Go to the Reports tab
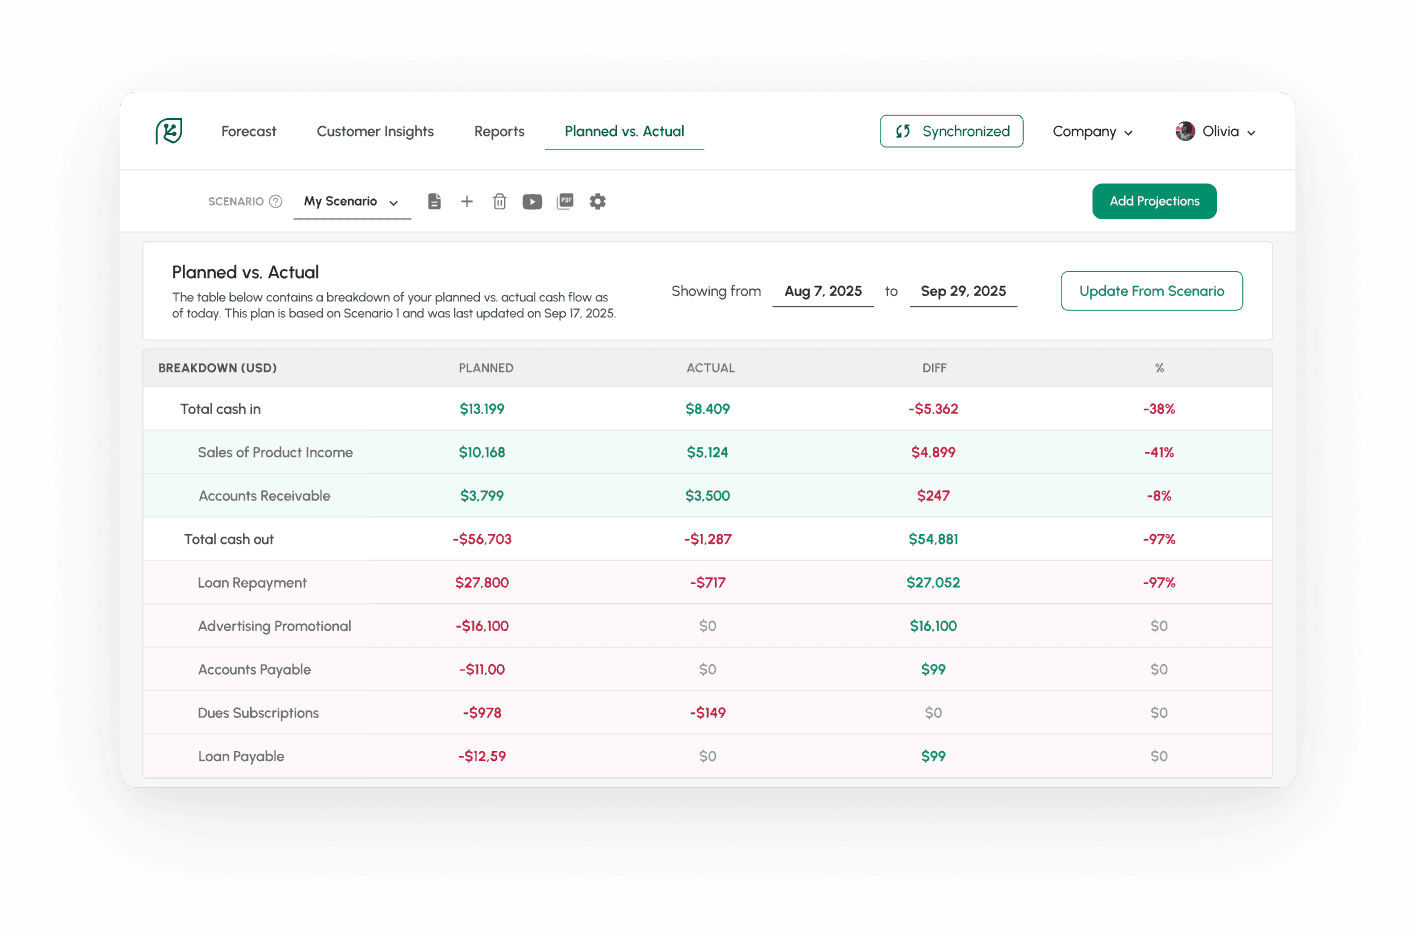Image resolution: width=1416 pixels, height=936 pixels. click(x=499, y=131)
